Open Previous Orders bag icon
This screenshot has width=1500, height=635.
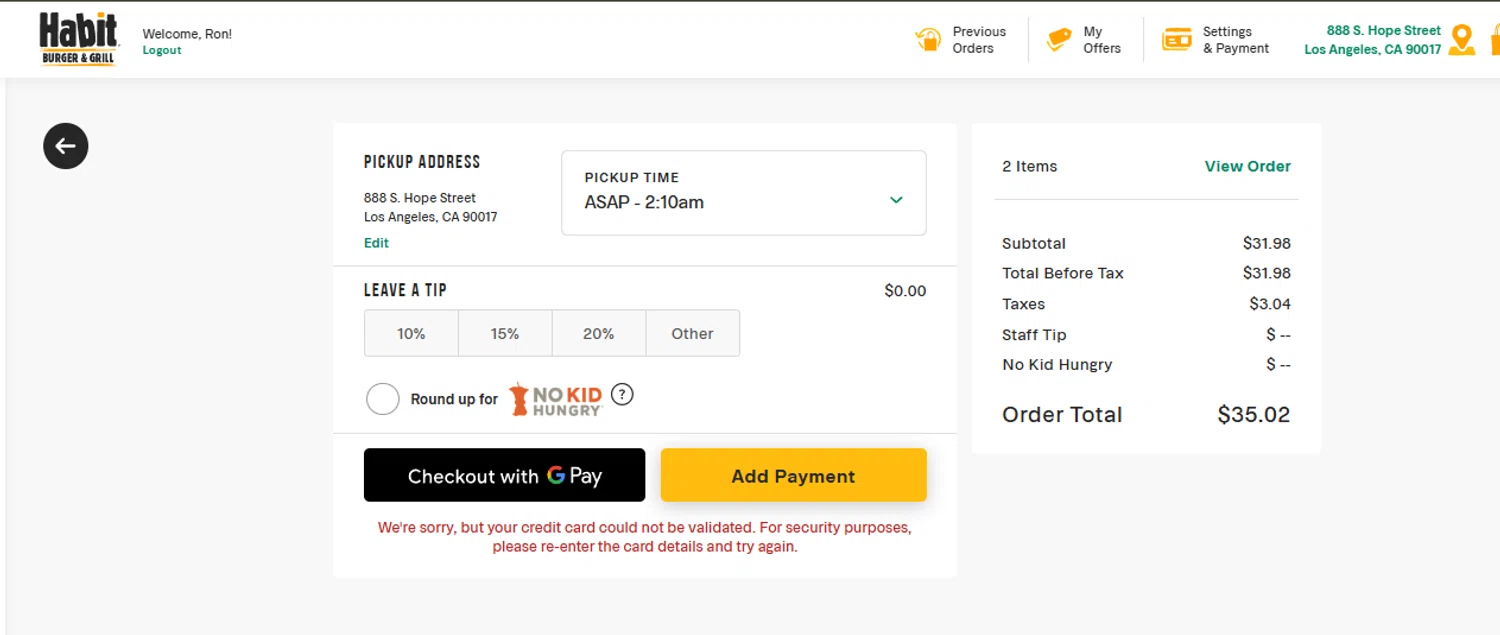pyautogui.click(x=928, y=40)
